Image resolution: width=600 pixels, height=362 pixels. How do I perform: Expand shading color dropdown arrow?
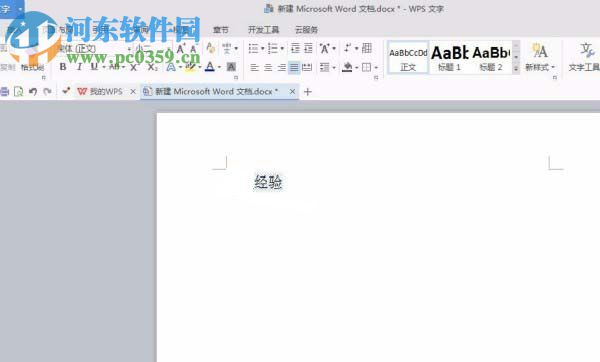(x=357, y=68)
